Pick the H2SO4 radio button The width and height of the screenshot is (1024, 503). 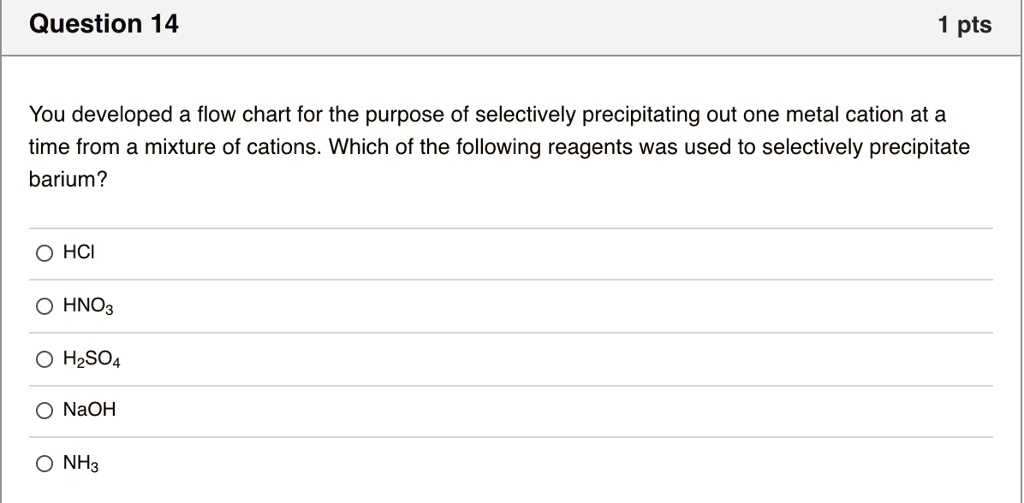click(x=44, y=359)
